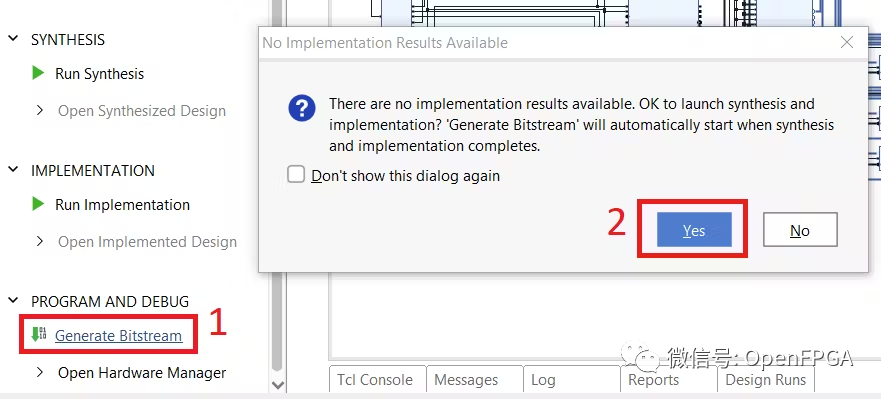Decline with the No button

pos(800,230)
